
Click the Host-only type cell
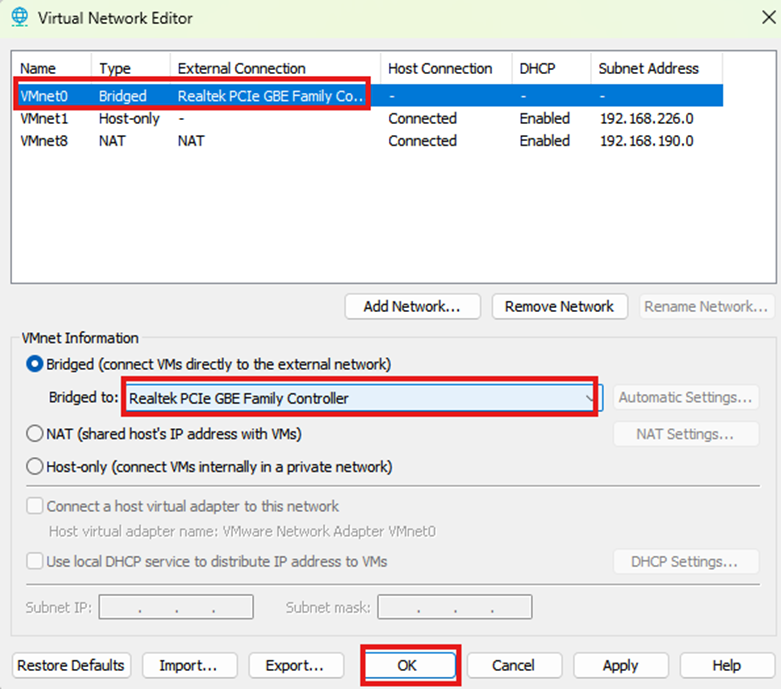[129, 119]
